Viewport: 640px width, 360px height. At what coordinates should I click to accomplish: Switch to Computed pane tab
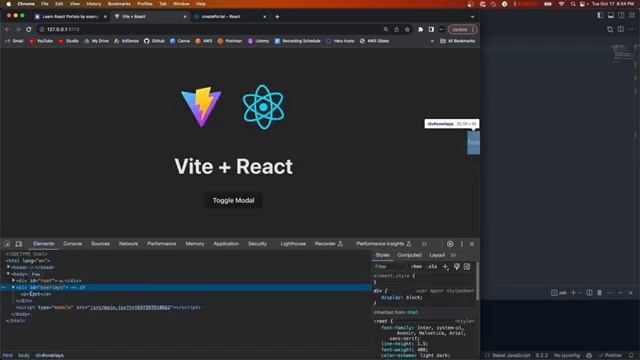point(409,255)
